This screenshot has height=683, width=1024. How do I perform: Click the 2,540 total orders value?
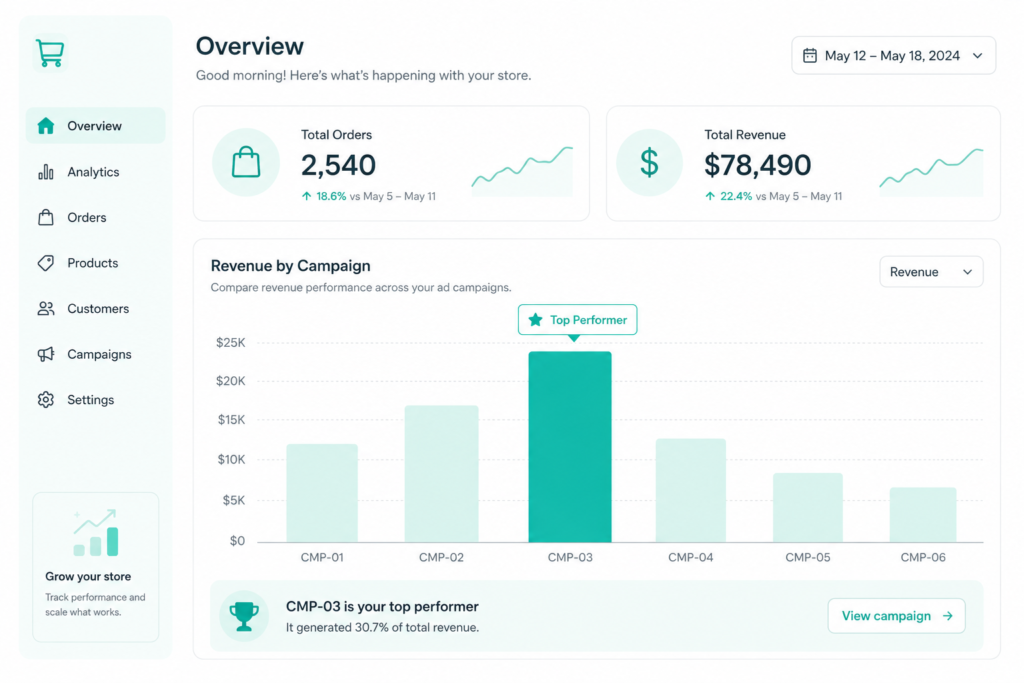pos(338,165)
